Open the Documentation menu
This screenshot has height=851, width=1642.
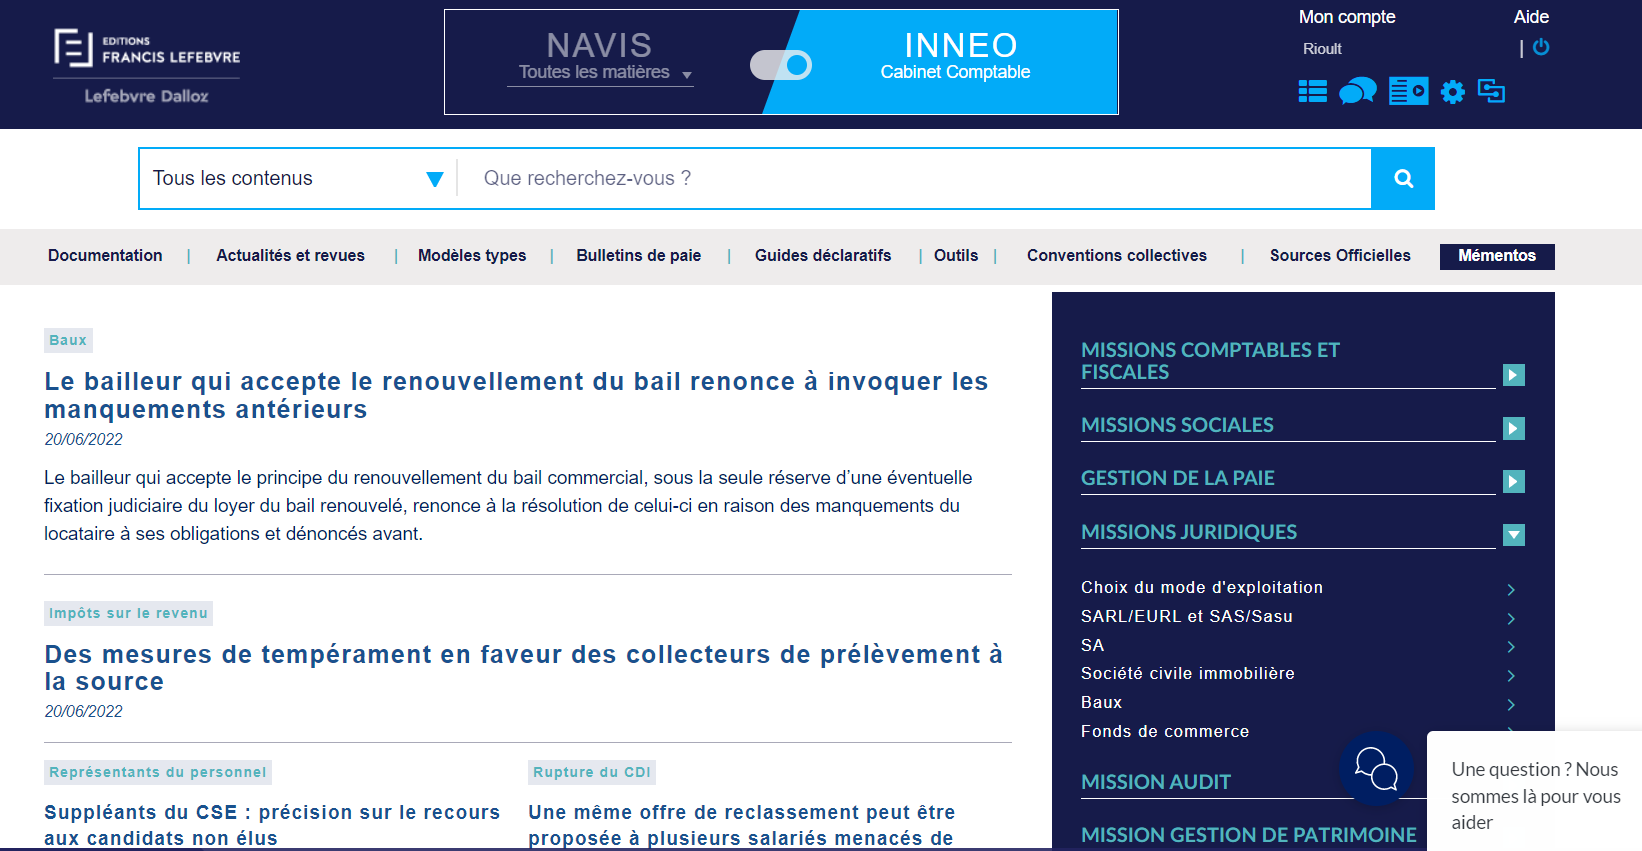click(105, 255)
